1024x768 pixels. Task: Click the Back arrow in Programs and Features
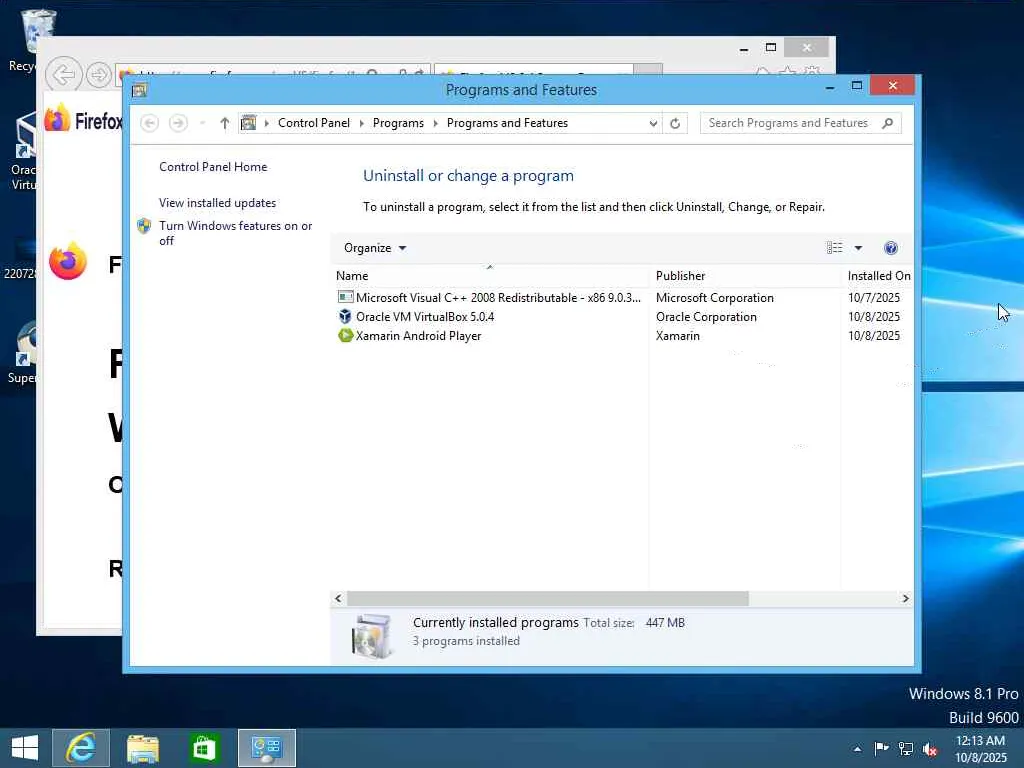click(x=150, y=123)
